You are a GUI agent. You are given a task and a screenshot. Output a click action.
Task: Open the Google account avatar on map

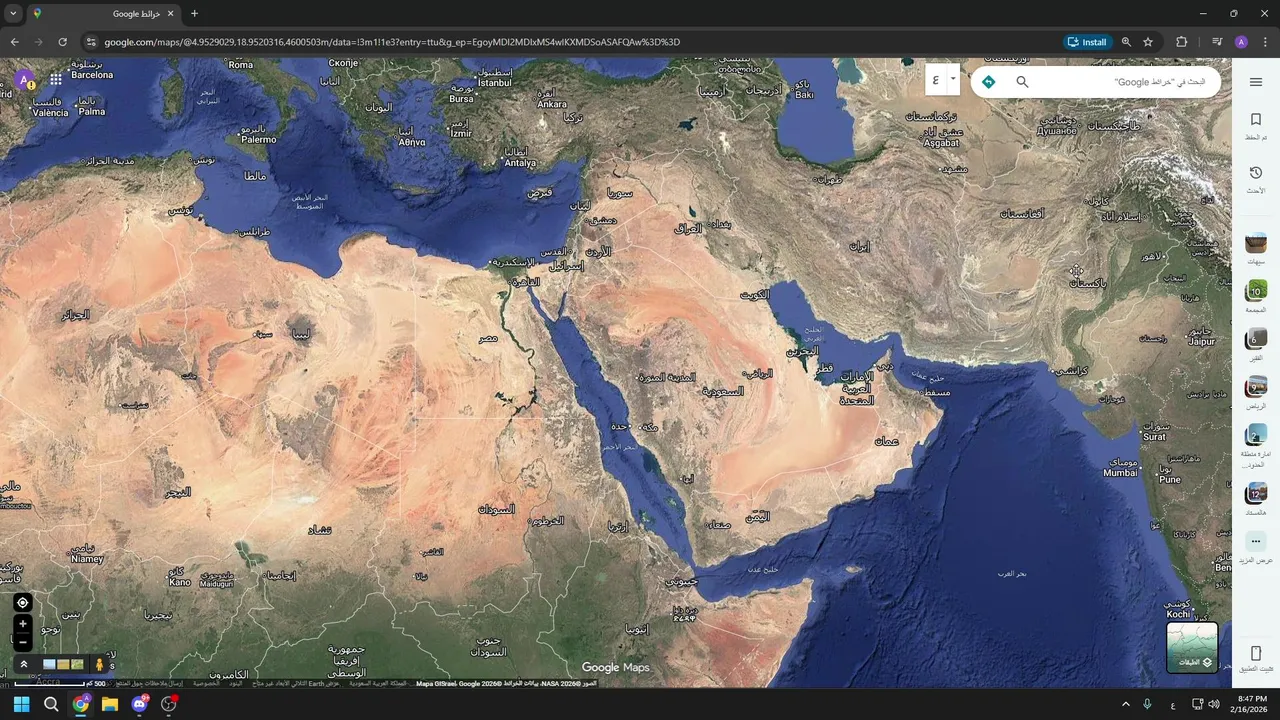pyautogui.click(x=23, y=80)
